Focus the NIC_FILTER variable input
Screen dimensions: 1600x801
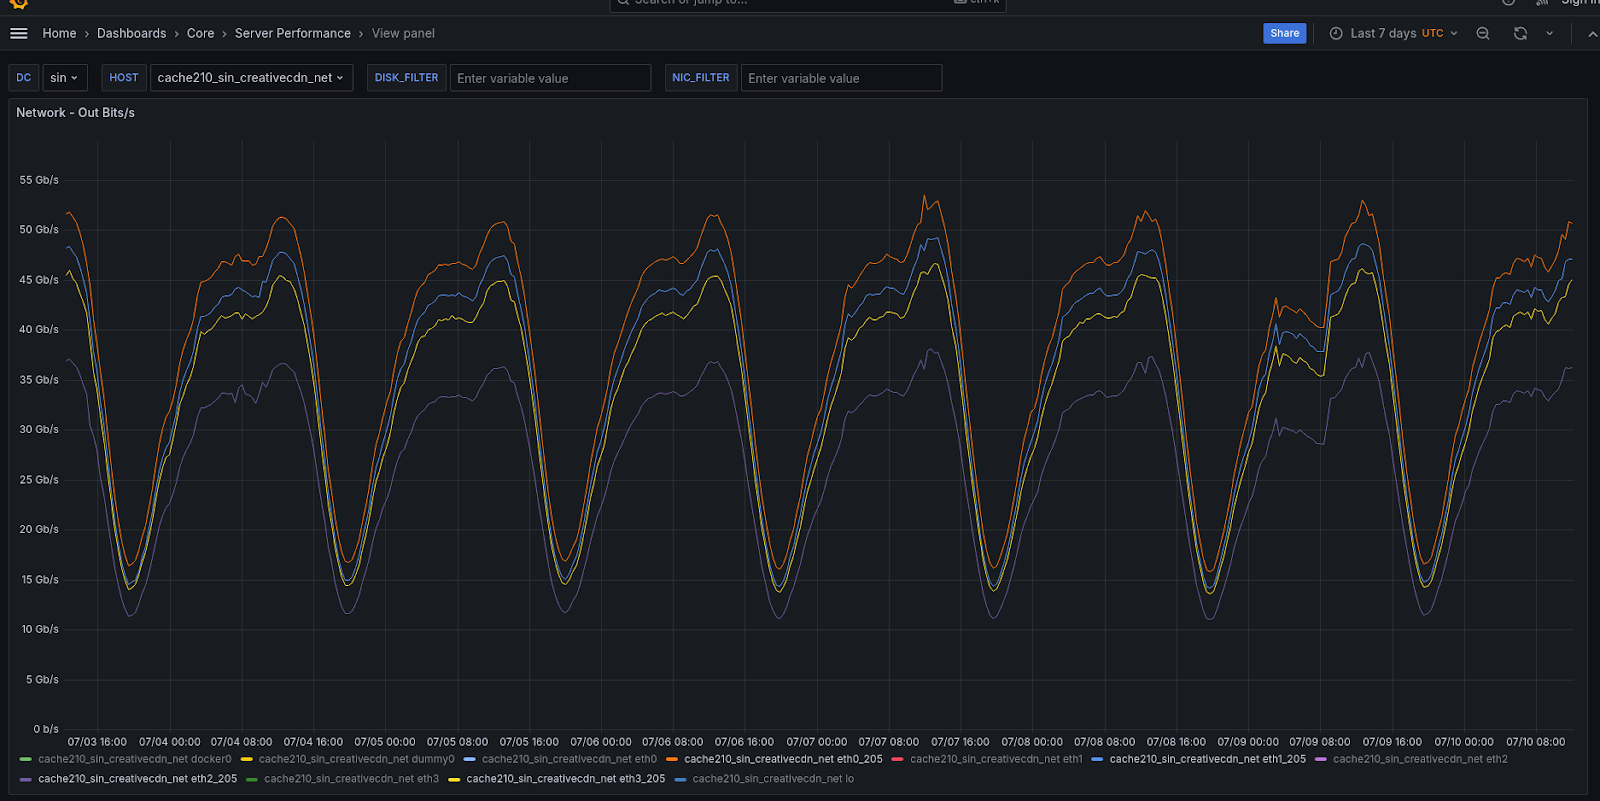[841, 78]
